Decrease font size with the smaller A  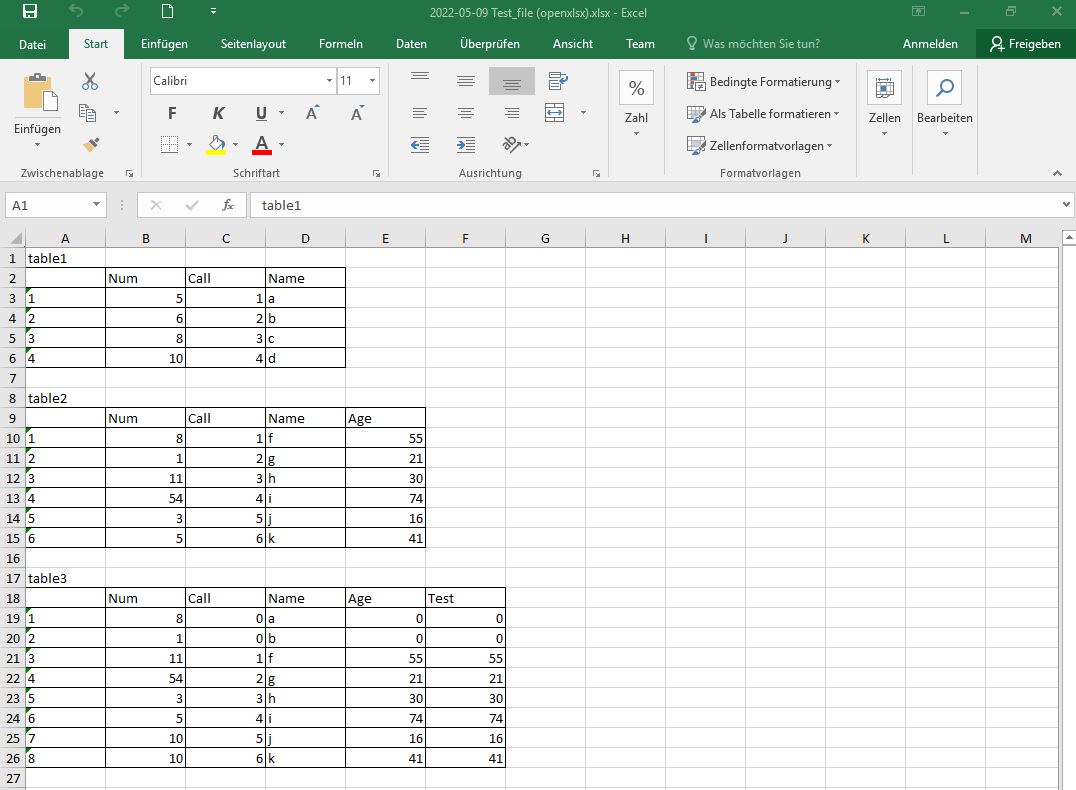coord(357,113)
